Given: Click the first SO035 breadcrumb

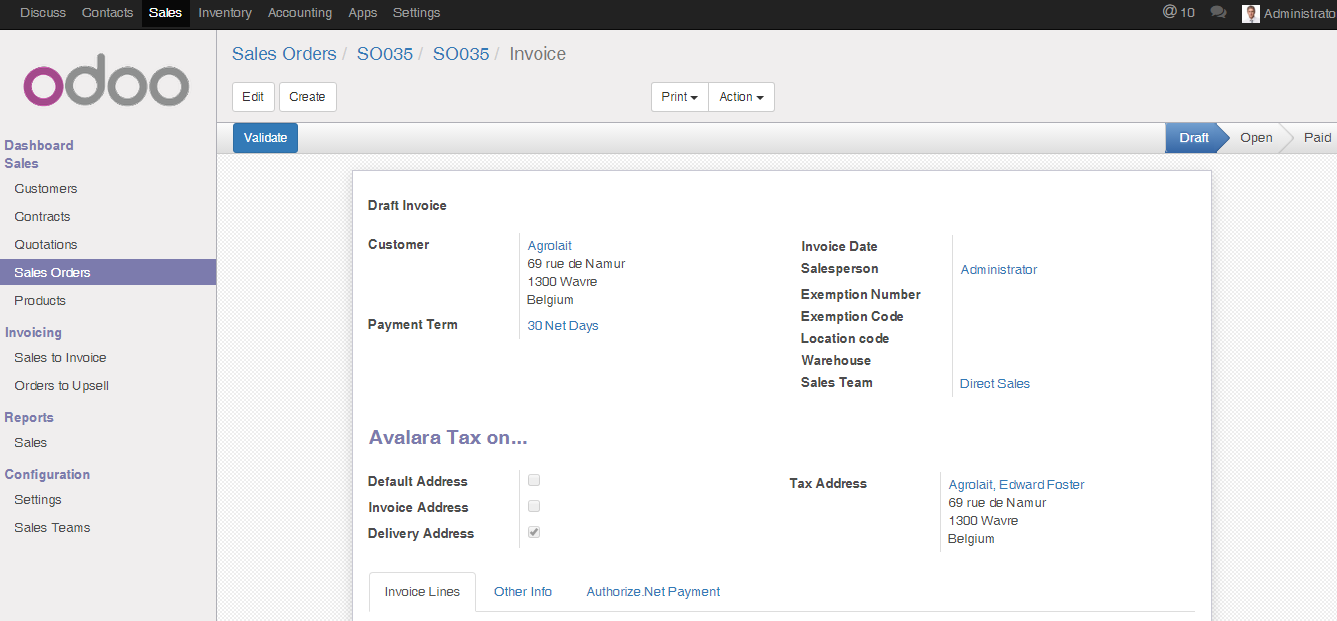Looking at the screenshot, I should [385, 54].
